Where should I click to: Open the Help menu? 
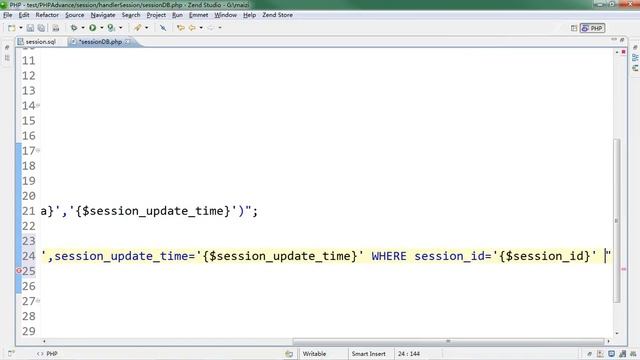[249, 15]
